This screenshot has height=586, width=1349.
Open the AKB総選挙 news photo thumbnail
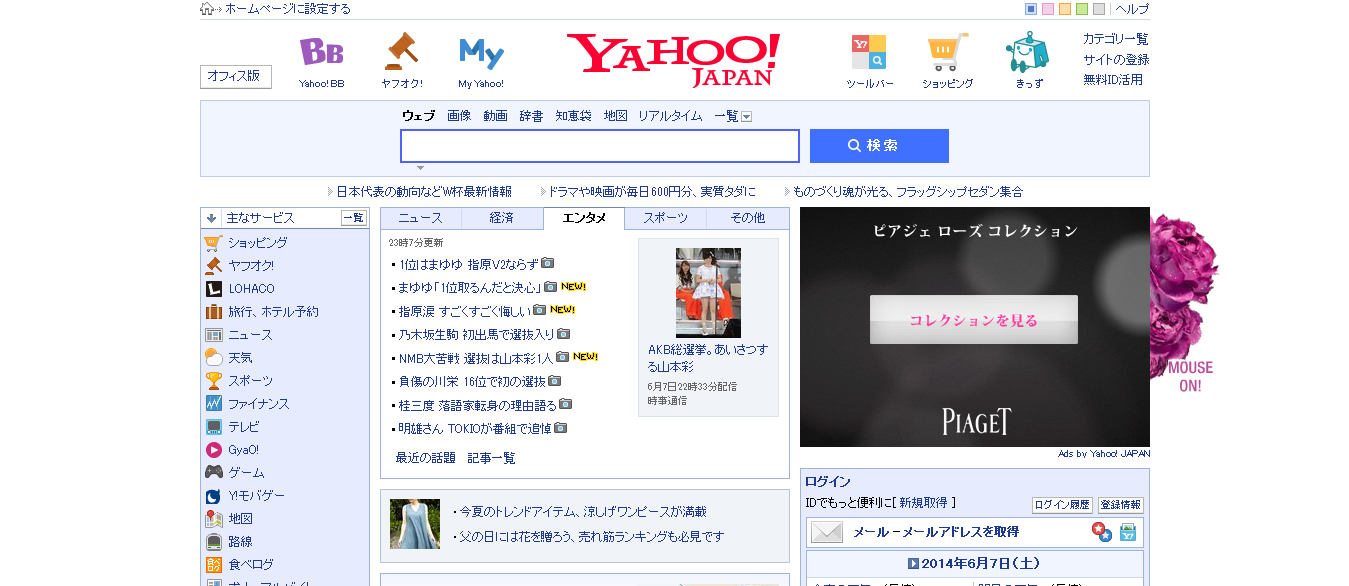point(708,292)
